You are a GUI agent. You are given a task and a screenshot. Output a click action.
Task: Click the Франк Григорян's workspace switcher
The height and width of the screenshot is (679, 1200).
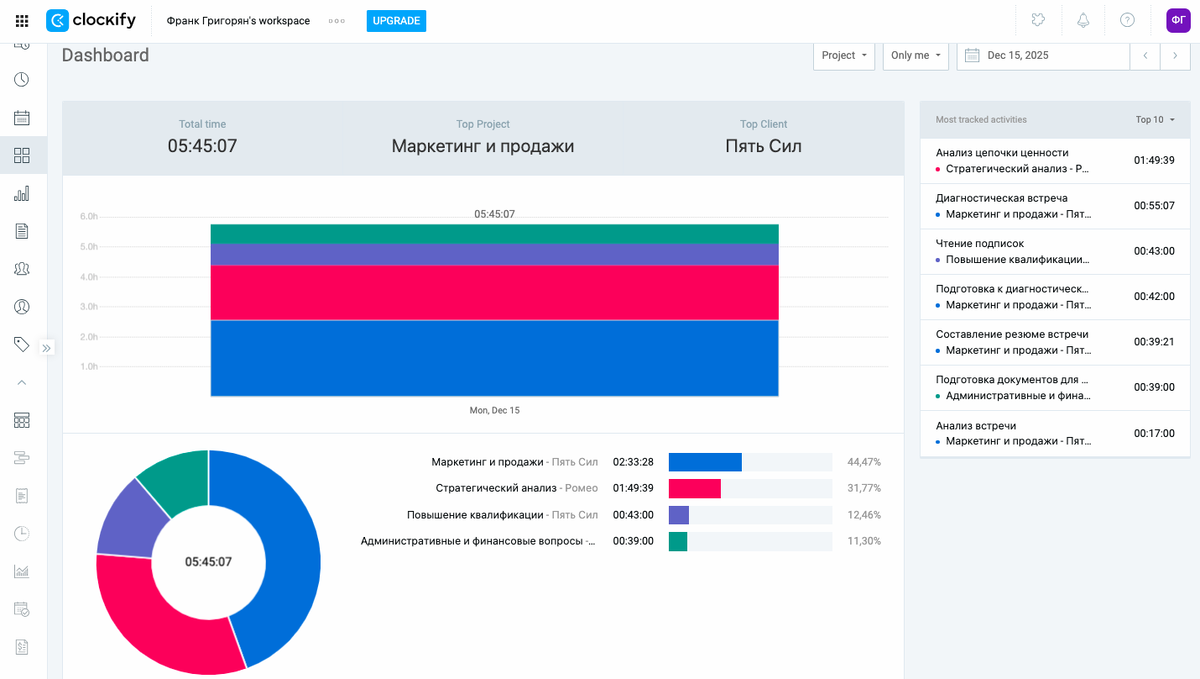pyautogui.click(x=240, y=20)
